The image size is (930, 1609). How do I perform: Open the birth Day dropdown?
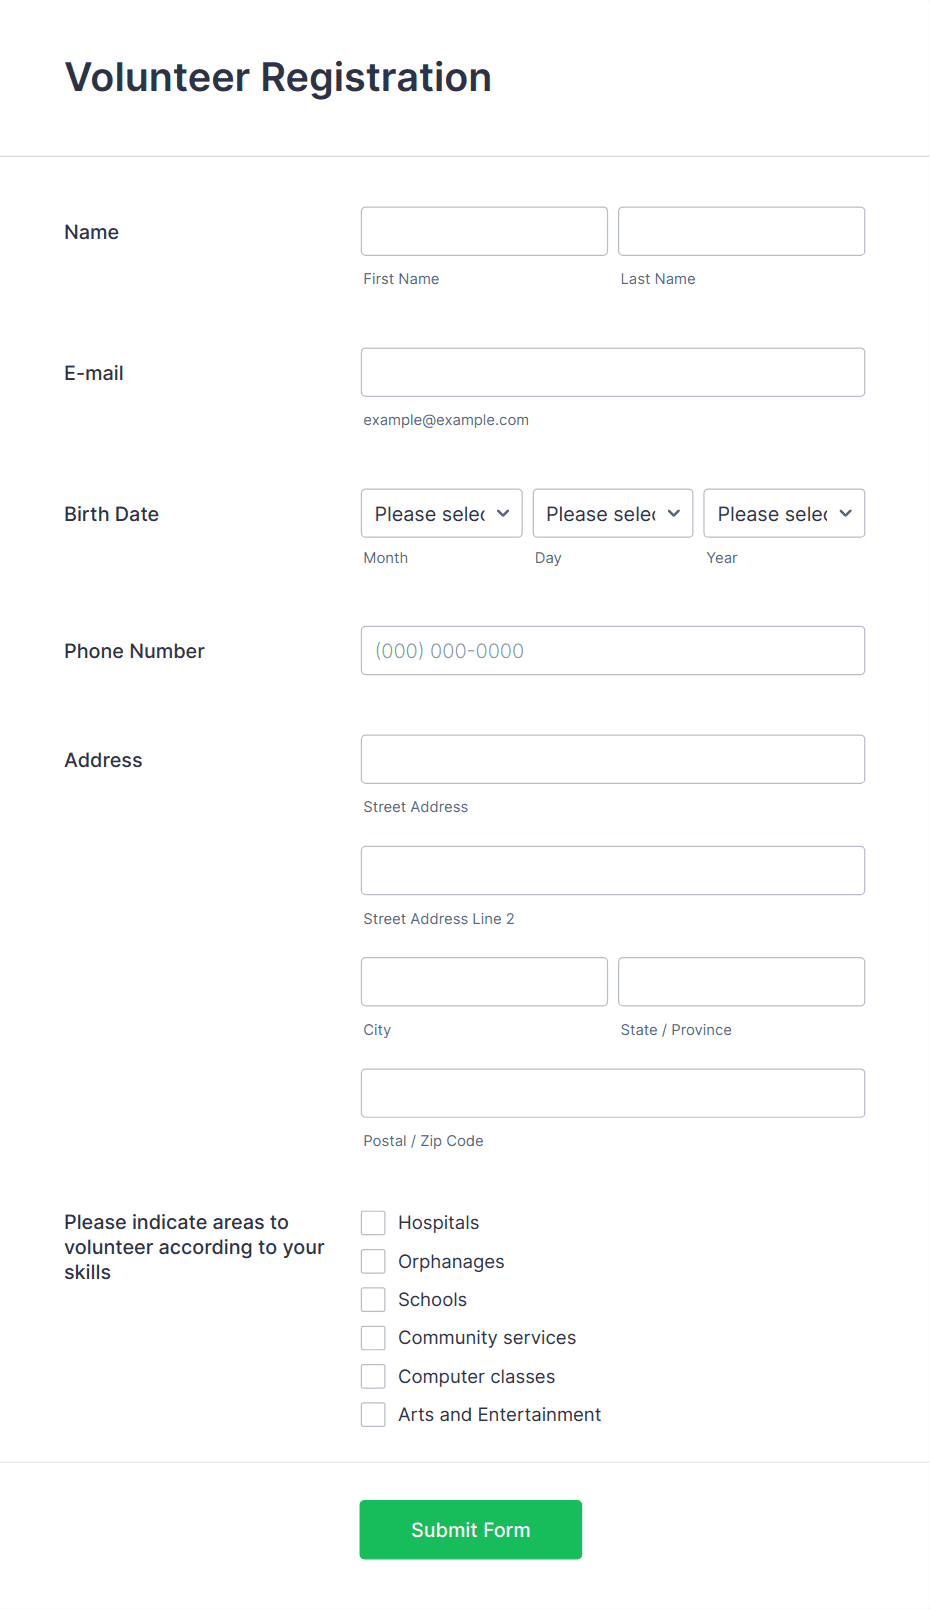[612, 513]
